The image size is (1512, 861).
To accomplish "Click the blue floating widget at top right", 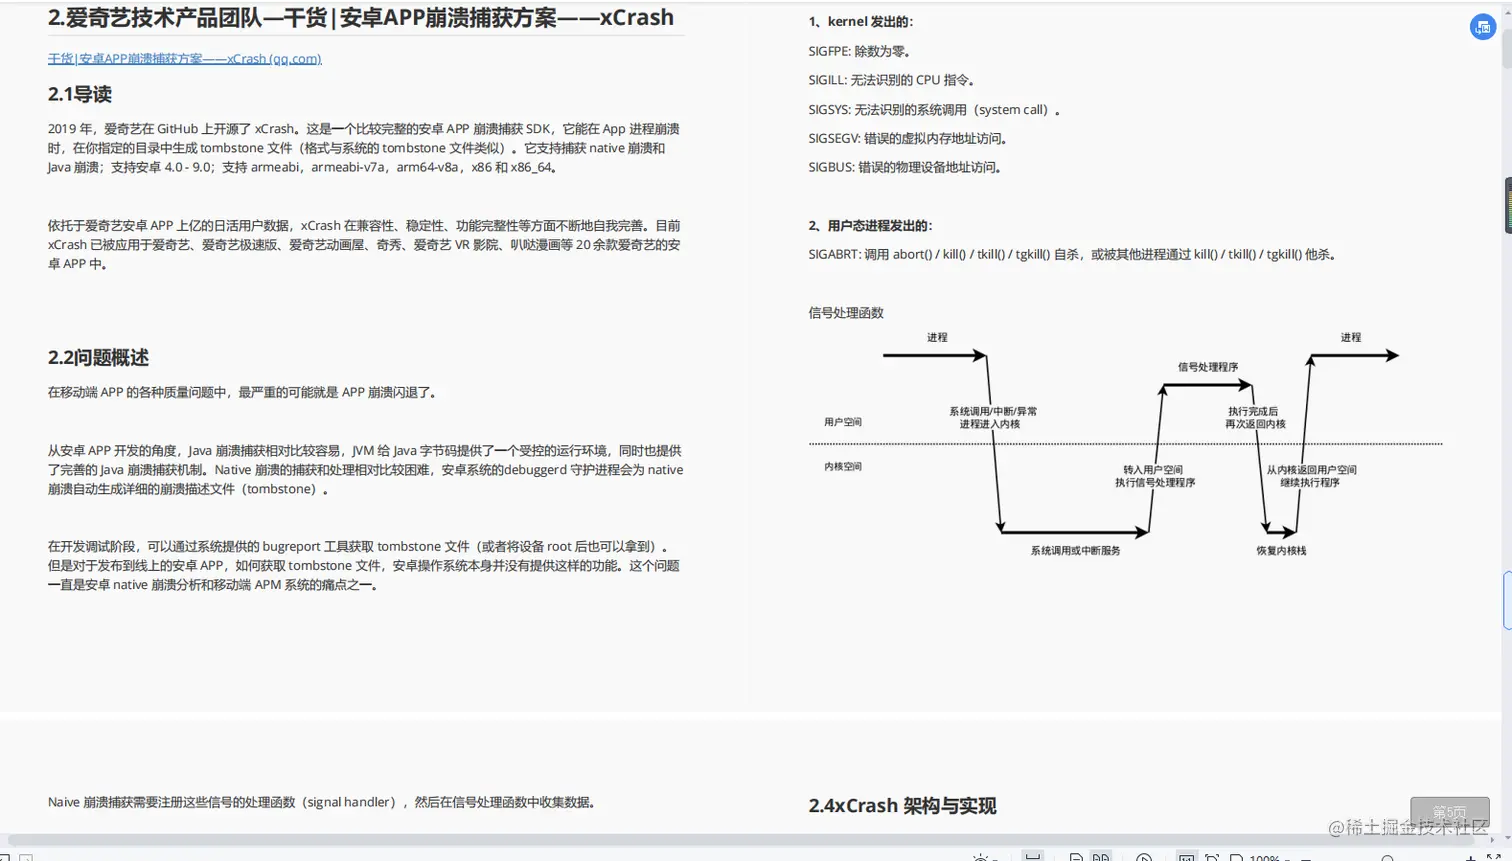I will (1481, 27).
